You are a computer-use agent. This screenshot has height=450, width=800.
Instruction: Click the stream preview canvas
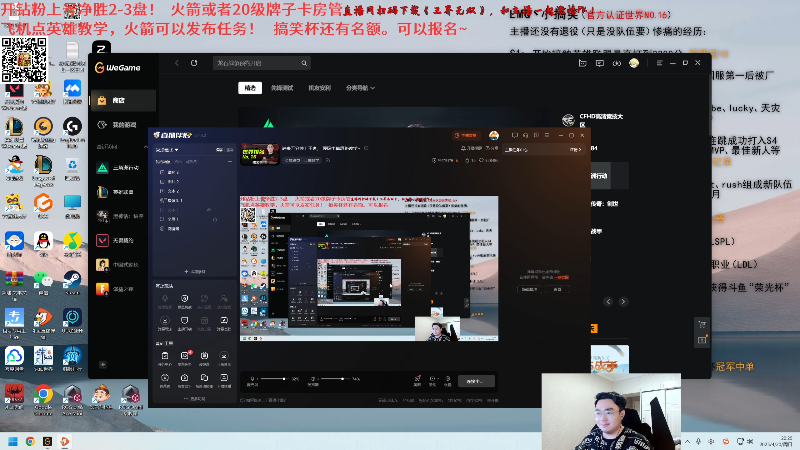pos(369,268)
